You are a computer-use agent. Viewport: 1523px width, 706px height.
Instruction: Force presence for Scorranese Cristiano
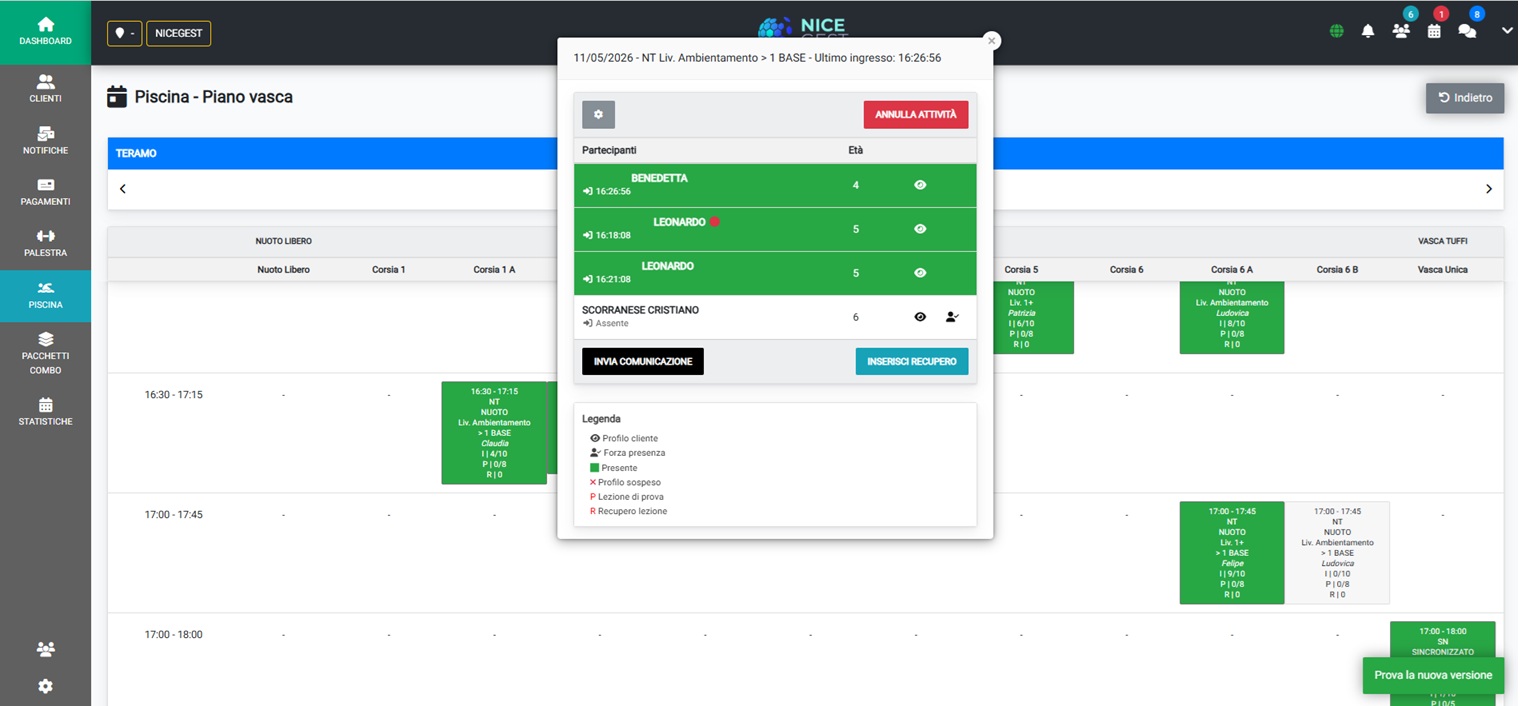[x=952, y=317]
